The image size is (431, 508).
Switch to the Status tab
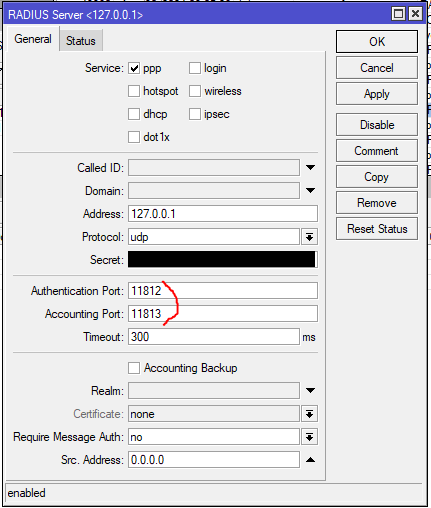pos(81,41)
